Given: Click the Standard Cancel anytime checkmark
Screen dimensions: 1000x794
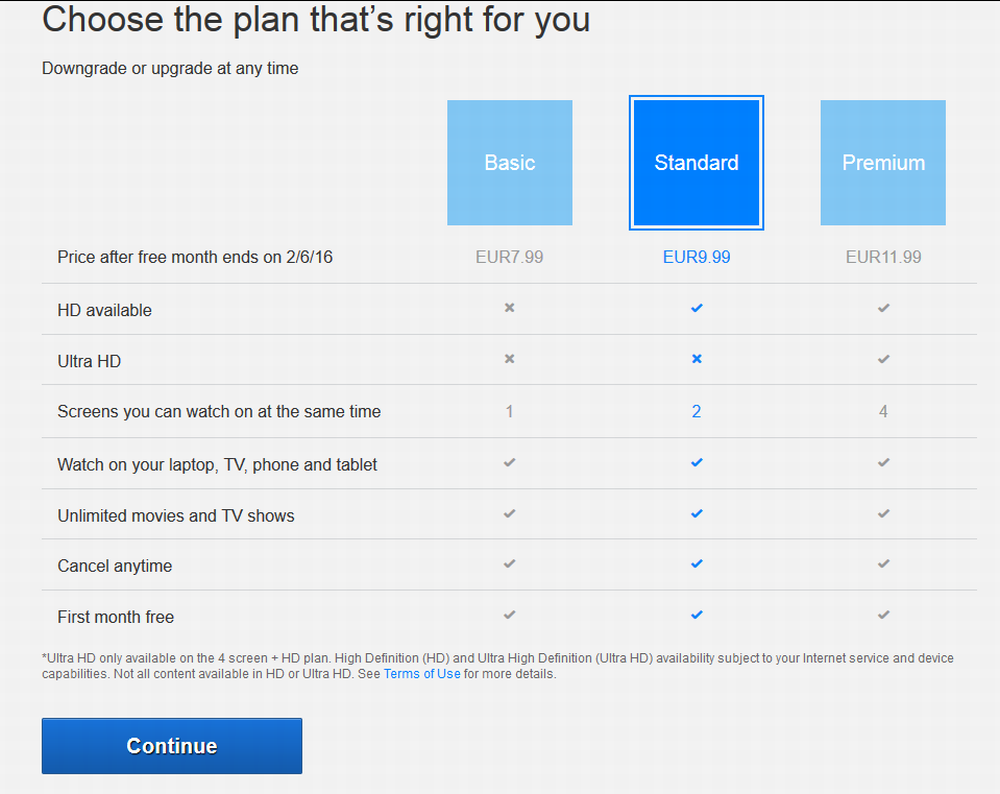Looking at the screenshot, I should tap(696, 564).
